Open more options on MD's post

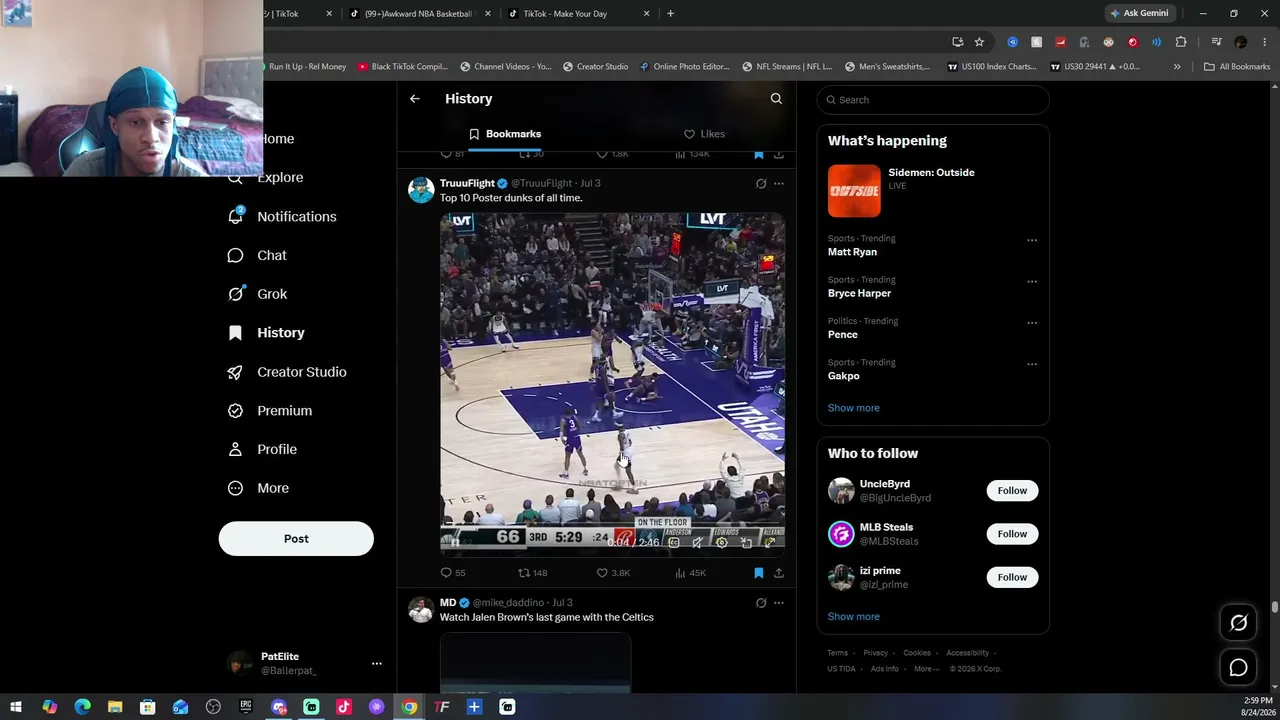pyautogui.click(x=779, y=603)
